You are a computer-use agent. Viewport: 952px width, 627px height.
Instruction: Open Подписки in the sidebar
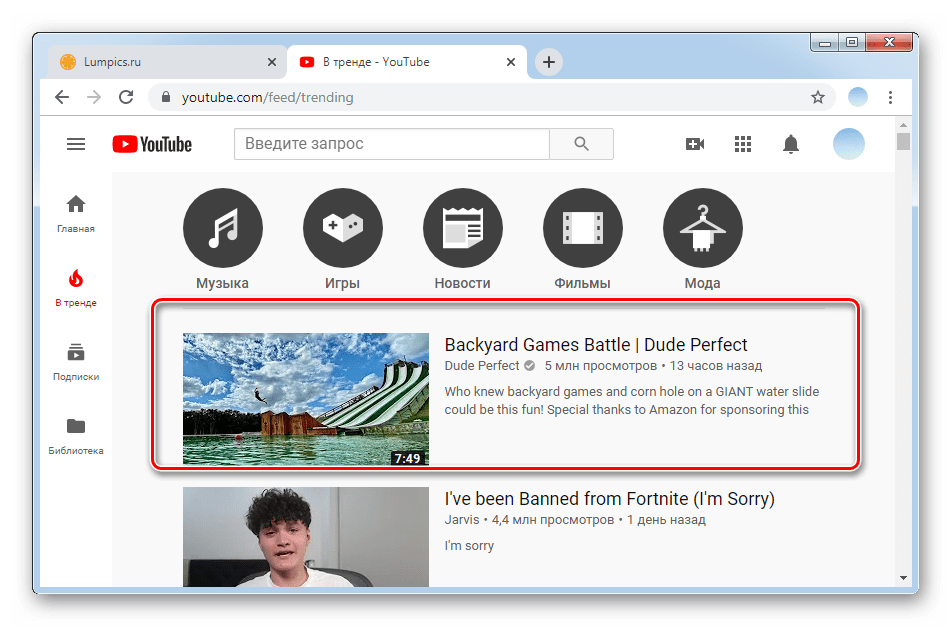point(76,362)
